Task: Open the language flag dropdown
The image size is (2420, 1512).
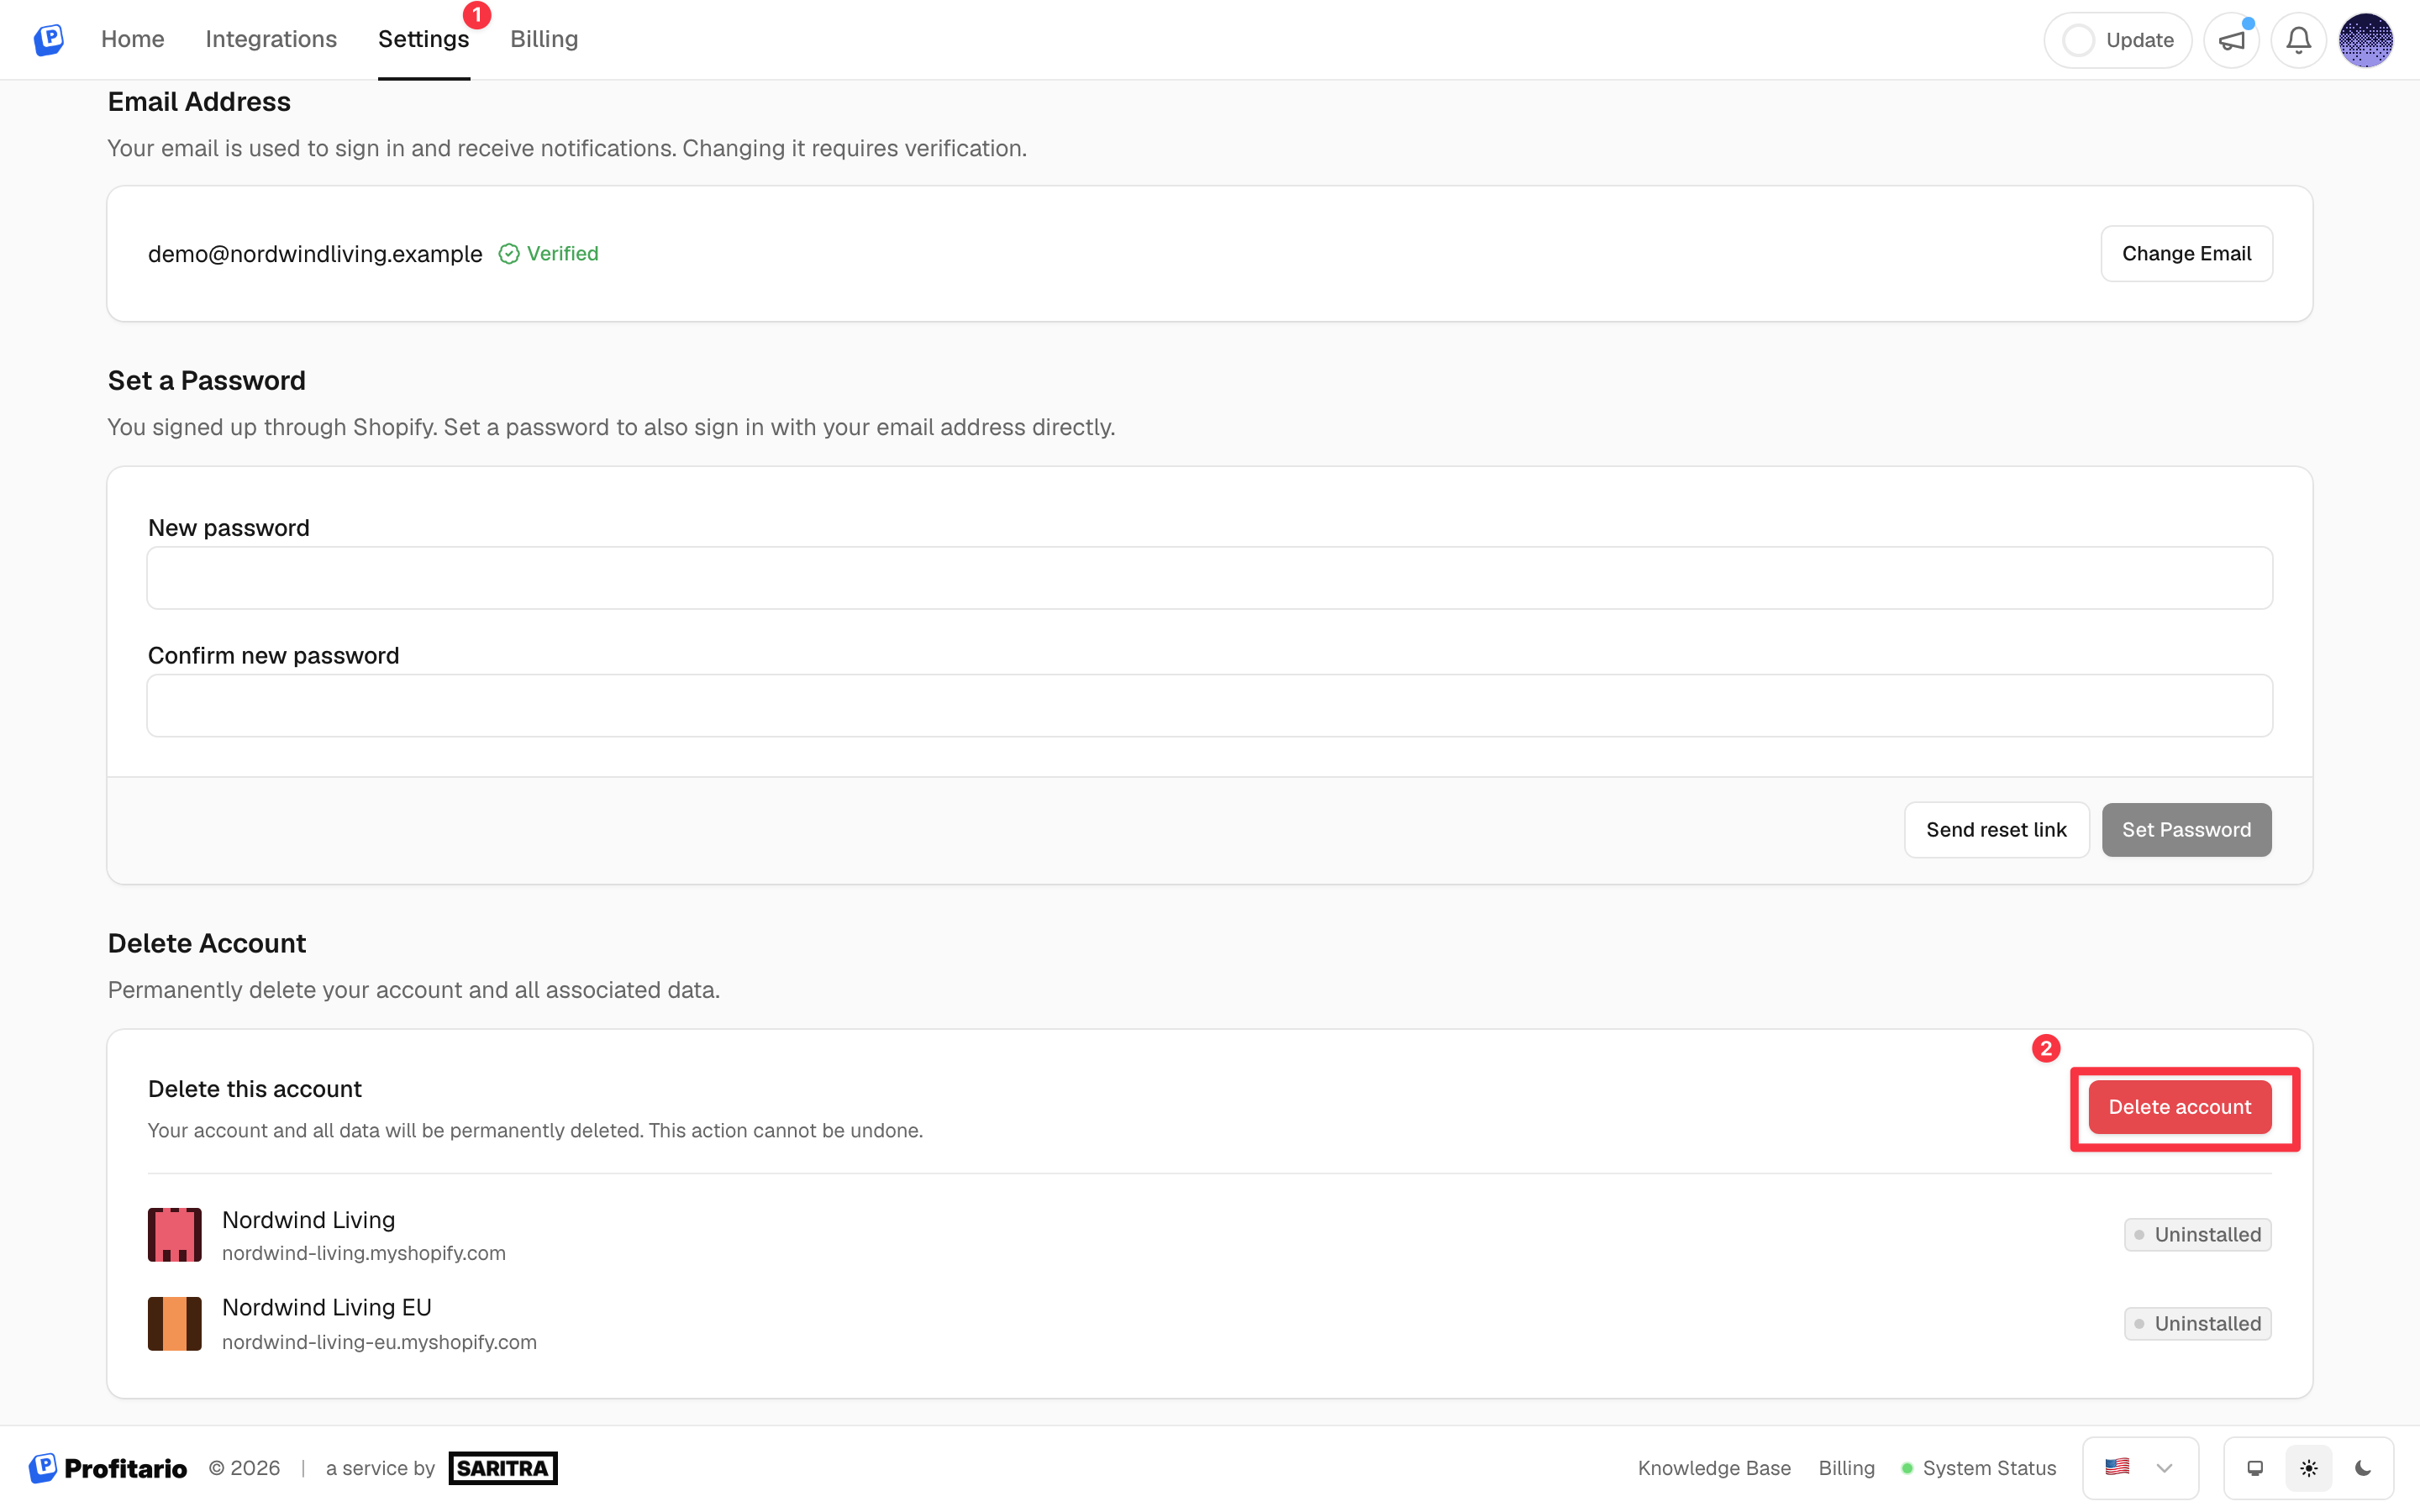Action: pyautogui.click(x=2139, y=1468)
